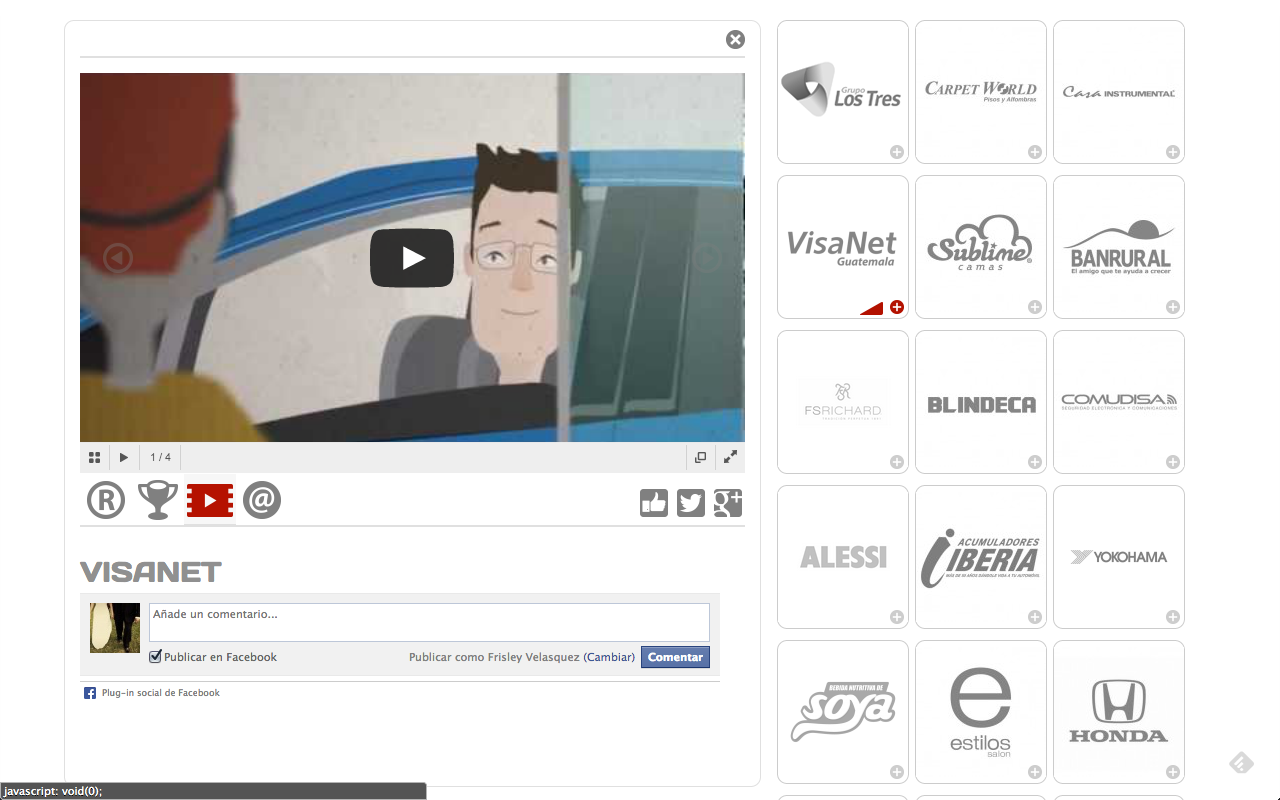Screen dimensions: 1280x800
Task: Click the Cambiar link
Action: point(609,657)
